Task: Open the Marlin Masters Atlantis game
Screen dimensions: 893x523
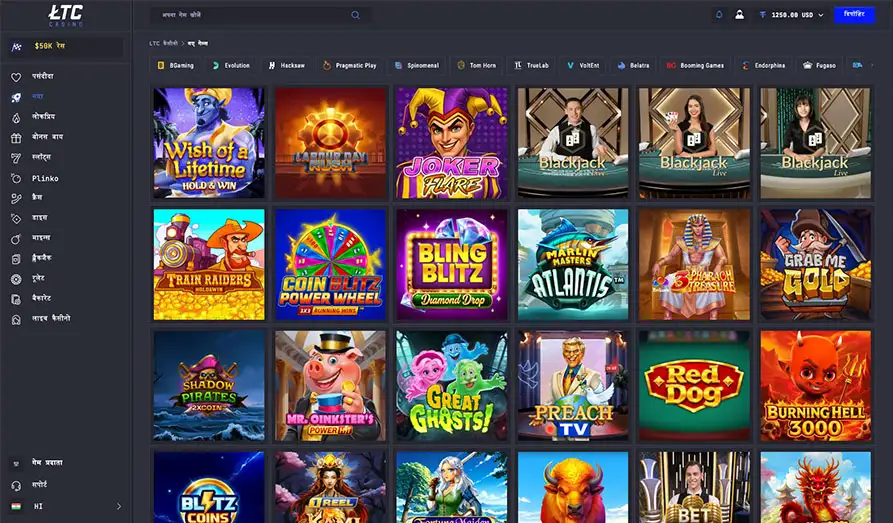Action: coord(573,264)
